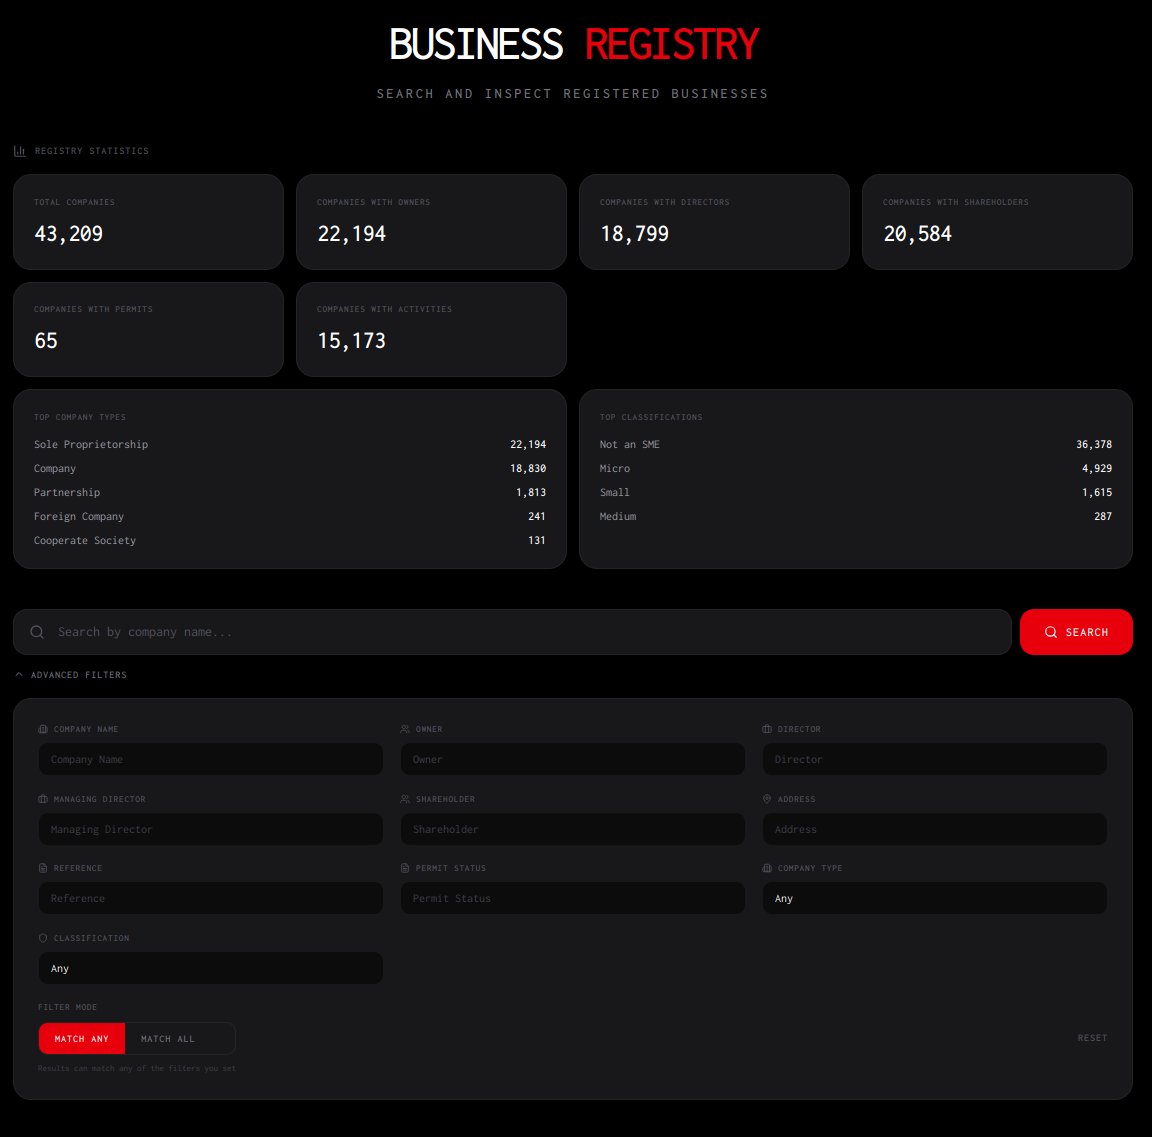
Task: Click the Address map pin icon
Action: coord(767,799)
